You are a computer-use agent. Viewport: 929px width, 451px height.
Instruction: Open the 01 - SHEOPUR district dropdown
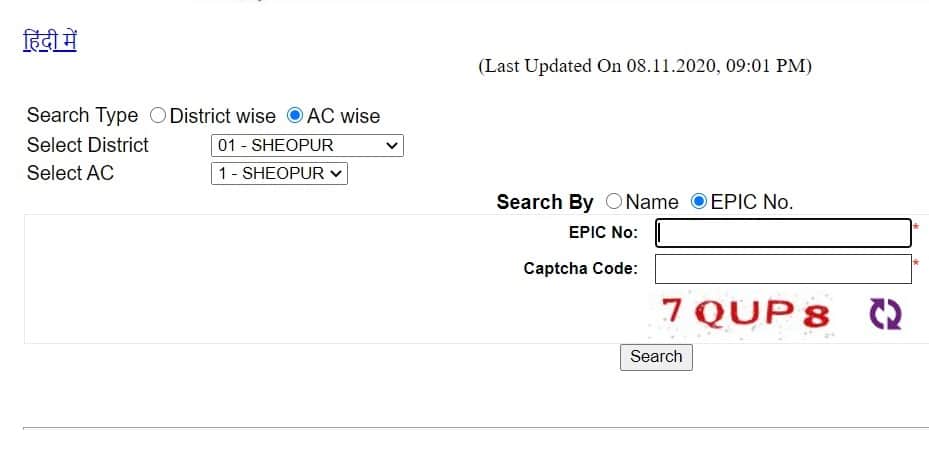point(307,145)
